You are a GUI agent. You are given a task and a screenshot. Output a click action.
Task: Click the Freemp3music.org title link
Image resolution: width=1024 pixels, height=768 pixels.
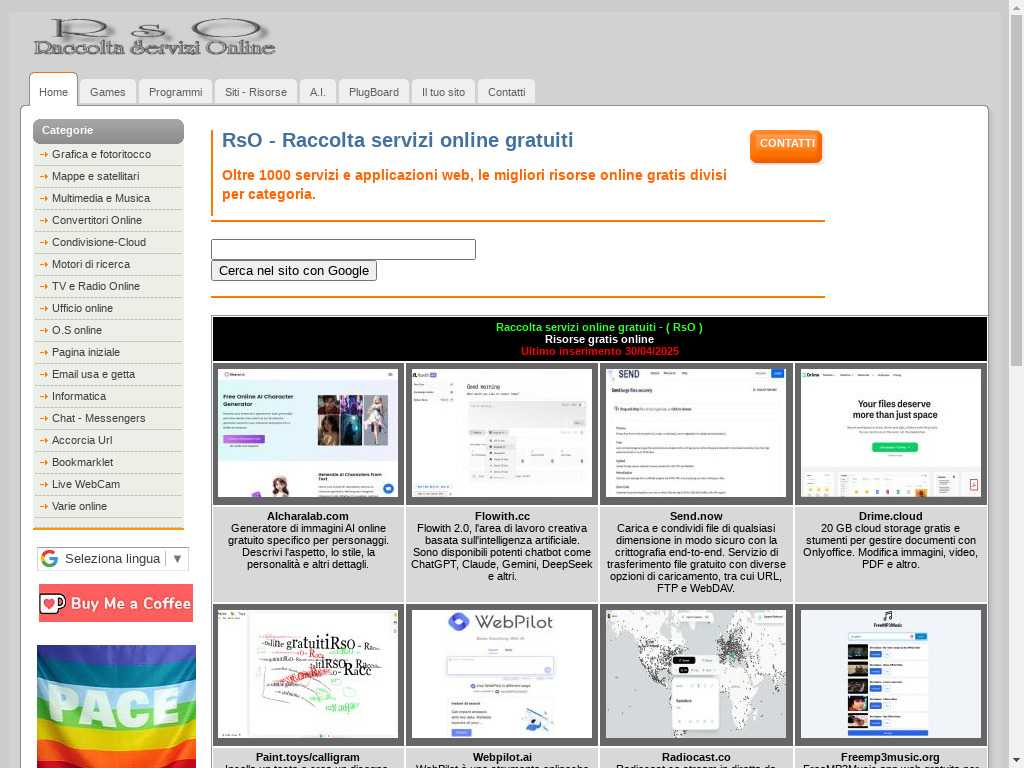pyautogui.click(x=890, y=757)
